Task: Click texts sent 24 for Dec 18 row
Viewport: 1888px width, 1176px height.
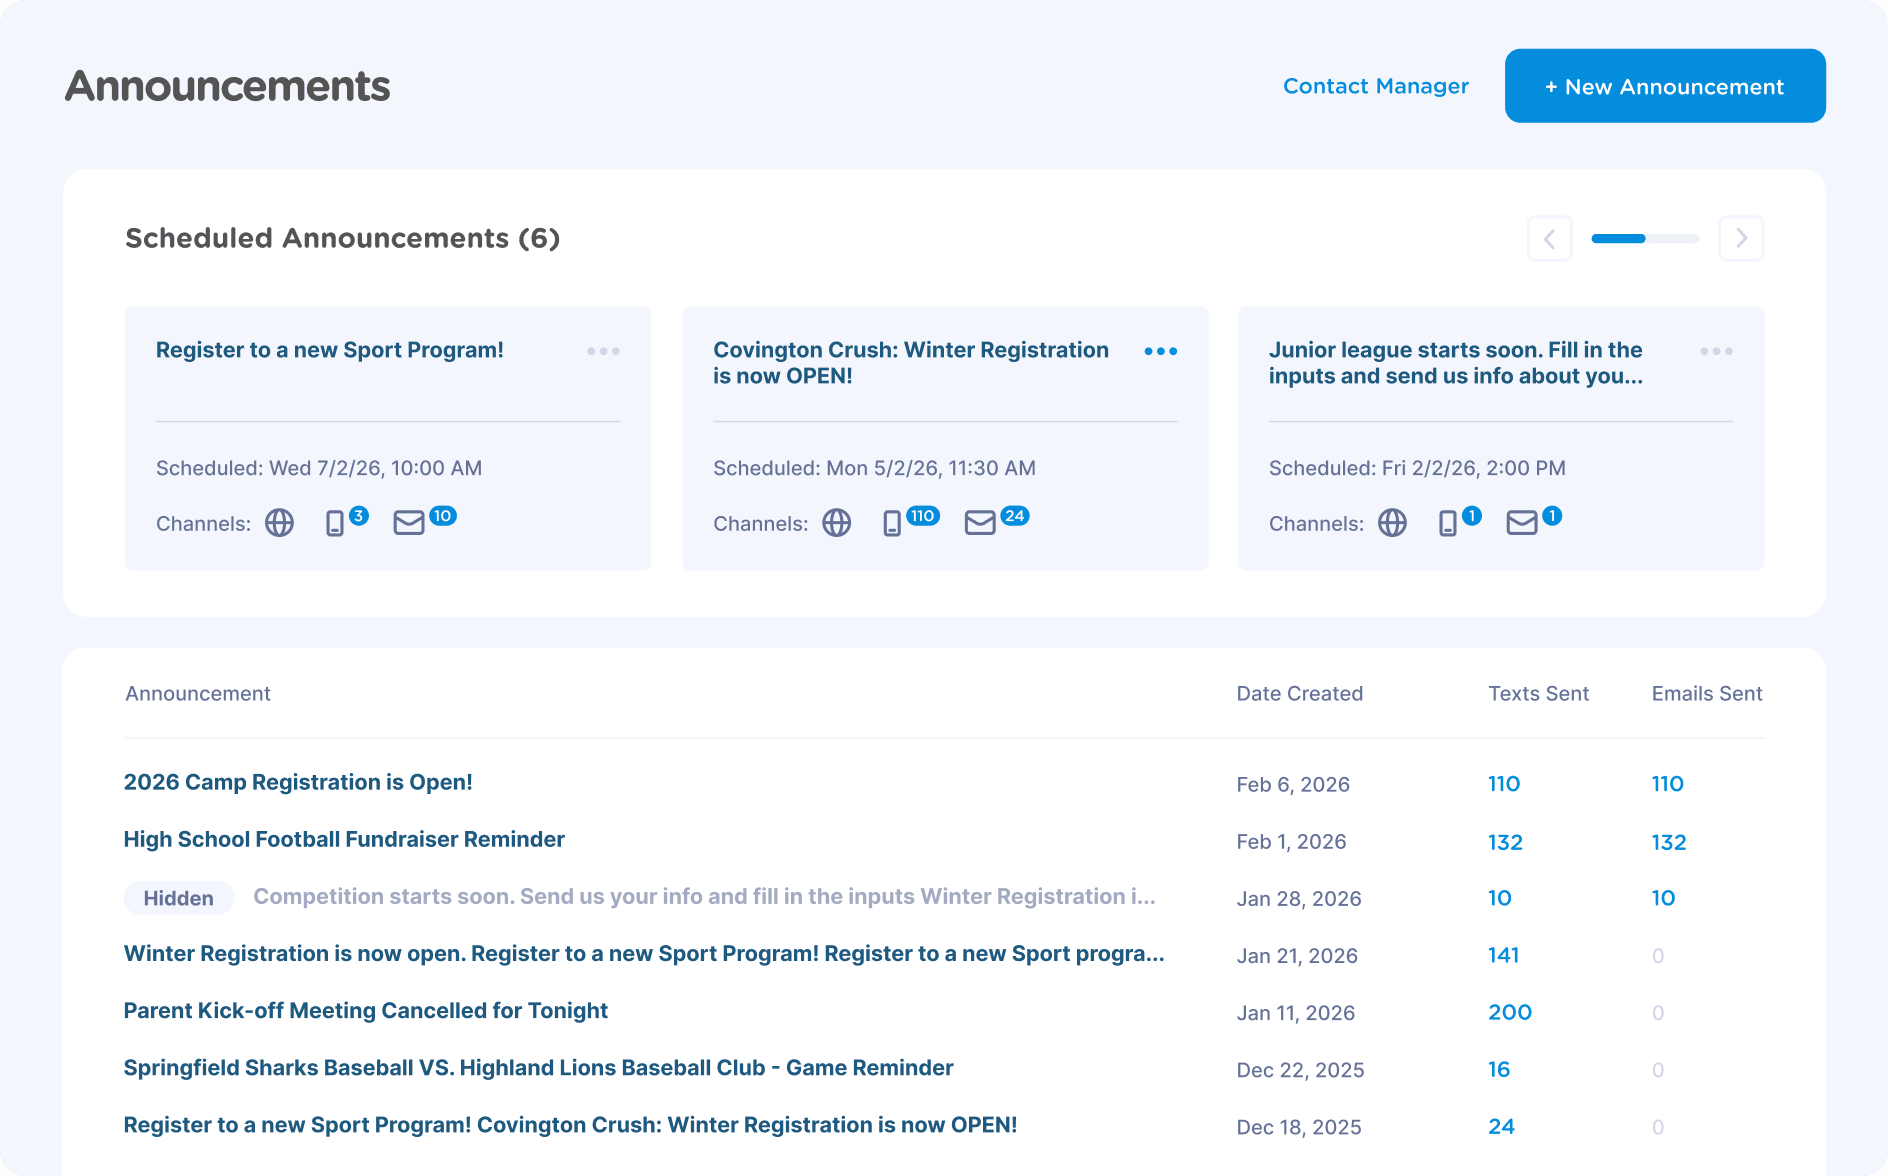Action: point(1502,1126)
